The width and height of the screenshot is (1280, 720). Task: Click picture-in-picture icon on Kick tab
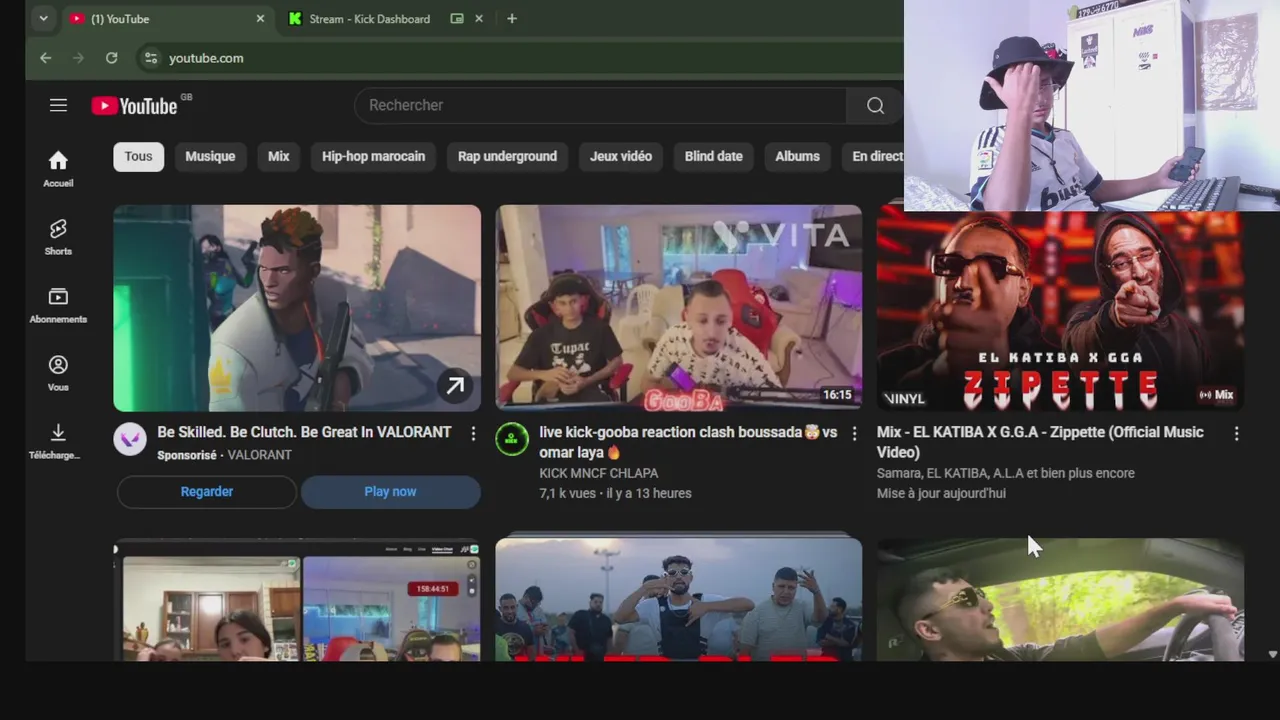[x=457, y=18]
